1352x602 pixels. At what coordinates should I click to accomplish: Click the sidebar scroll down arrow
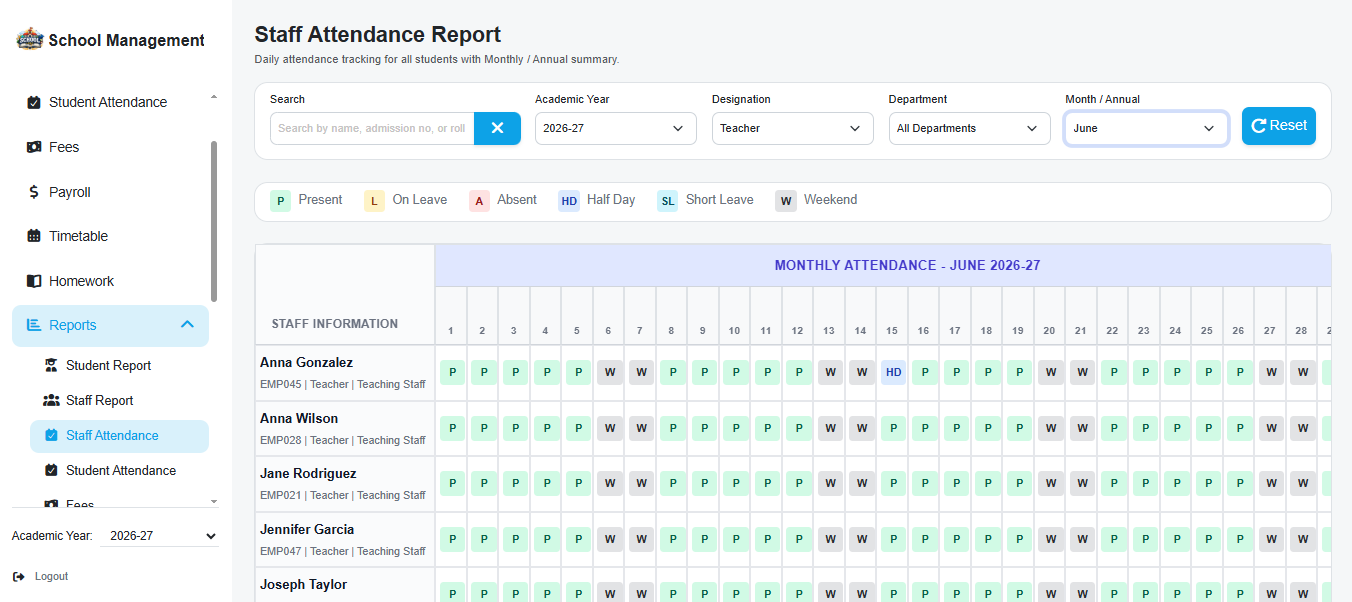click(213, 500)
